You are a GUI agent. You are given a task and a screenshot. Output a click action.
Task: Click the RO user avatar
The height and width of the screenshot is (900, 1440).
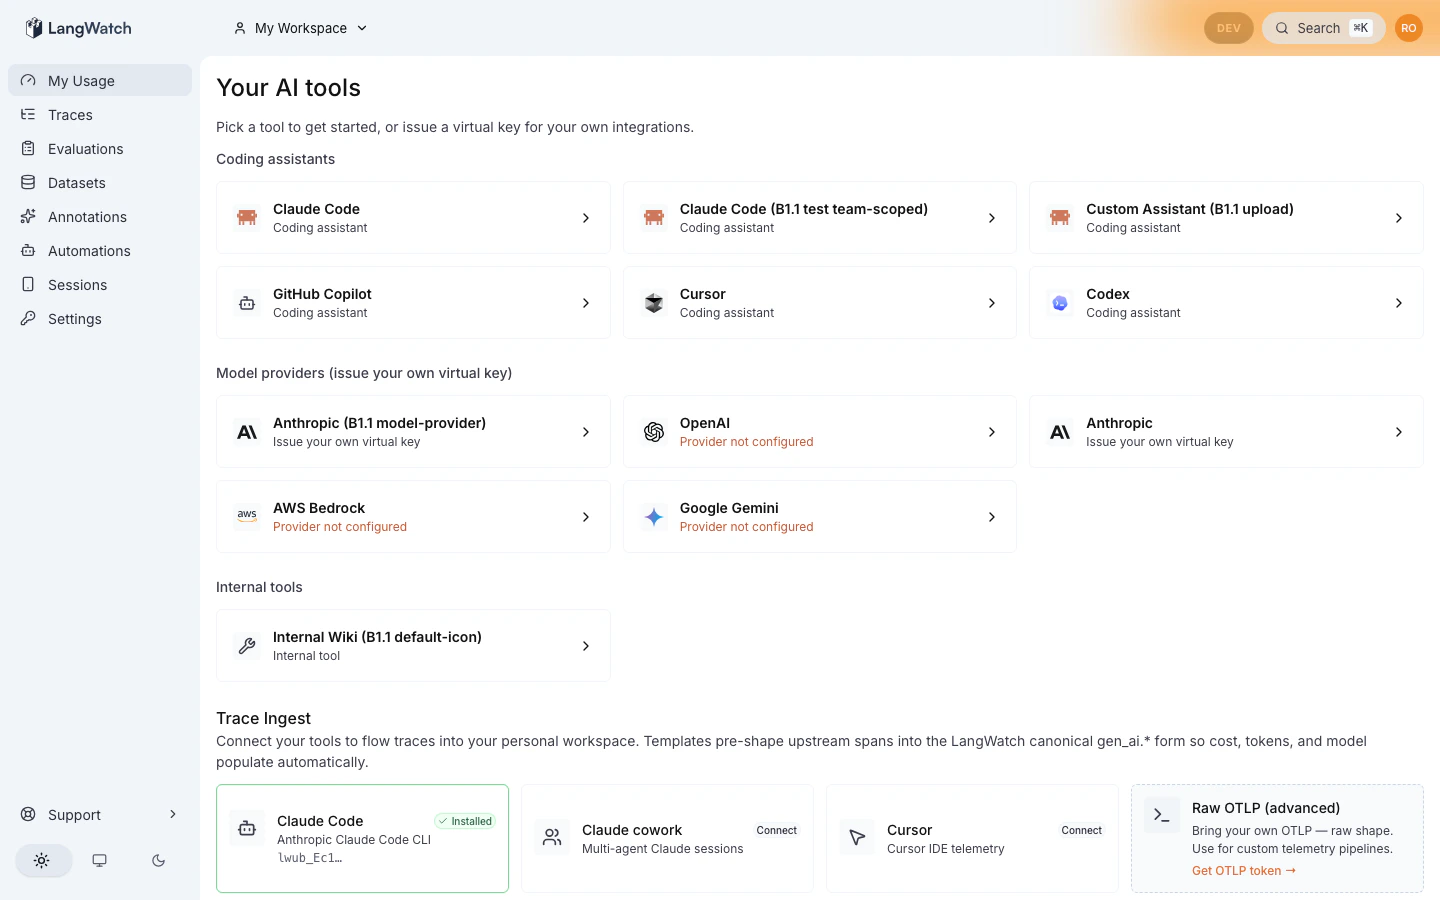1409,28
